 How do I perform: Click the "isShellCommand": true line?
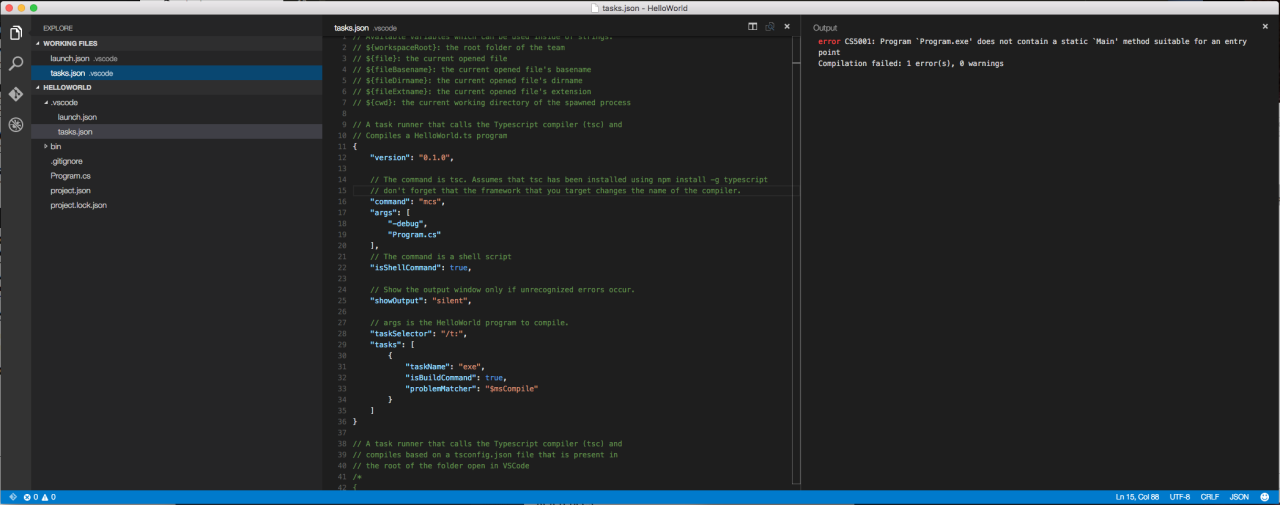[420, 267]
